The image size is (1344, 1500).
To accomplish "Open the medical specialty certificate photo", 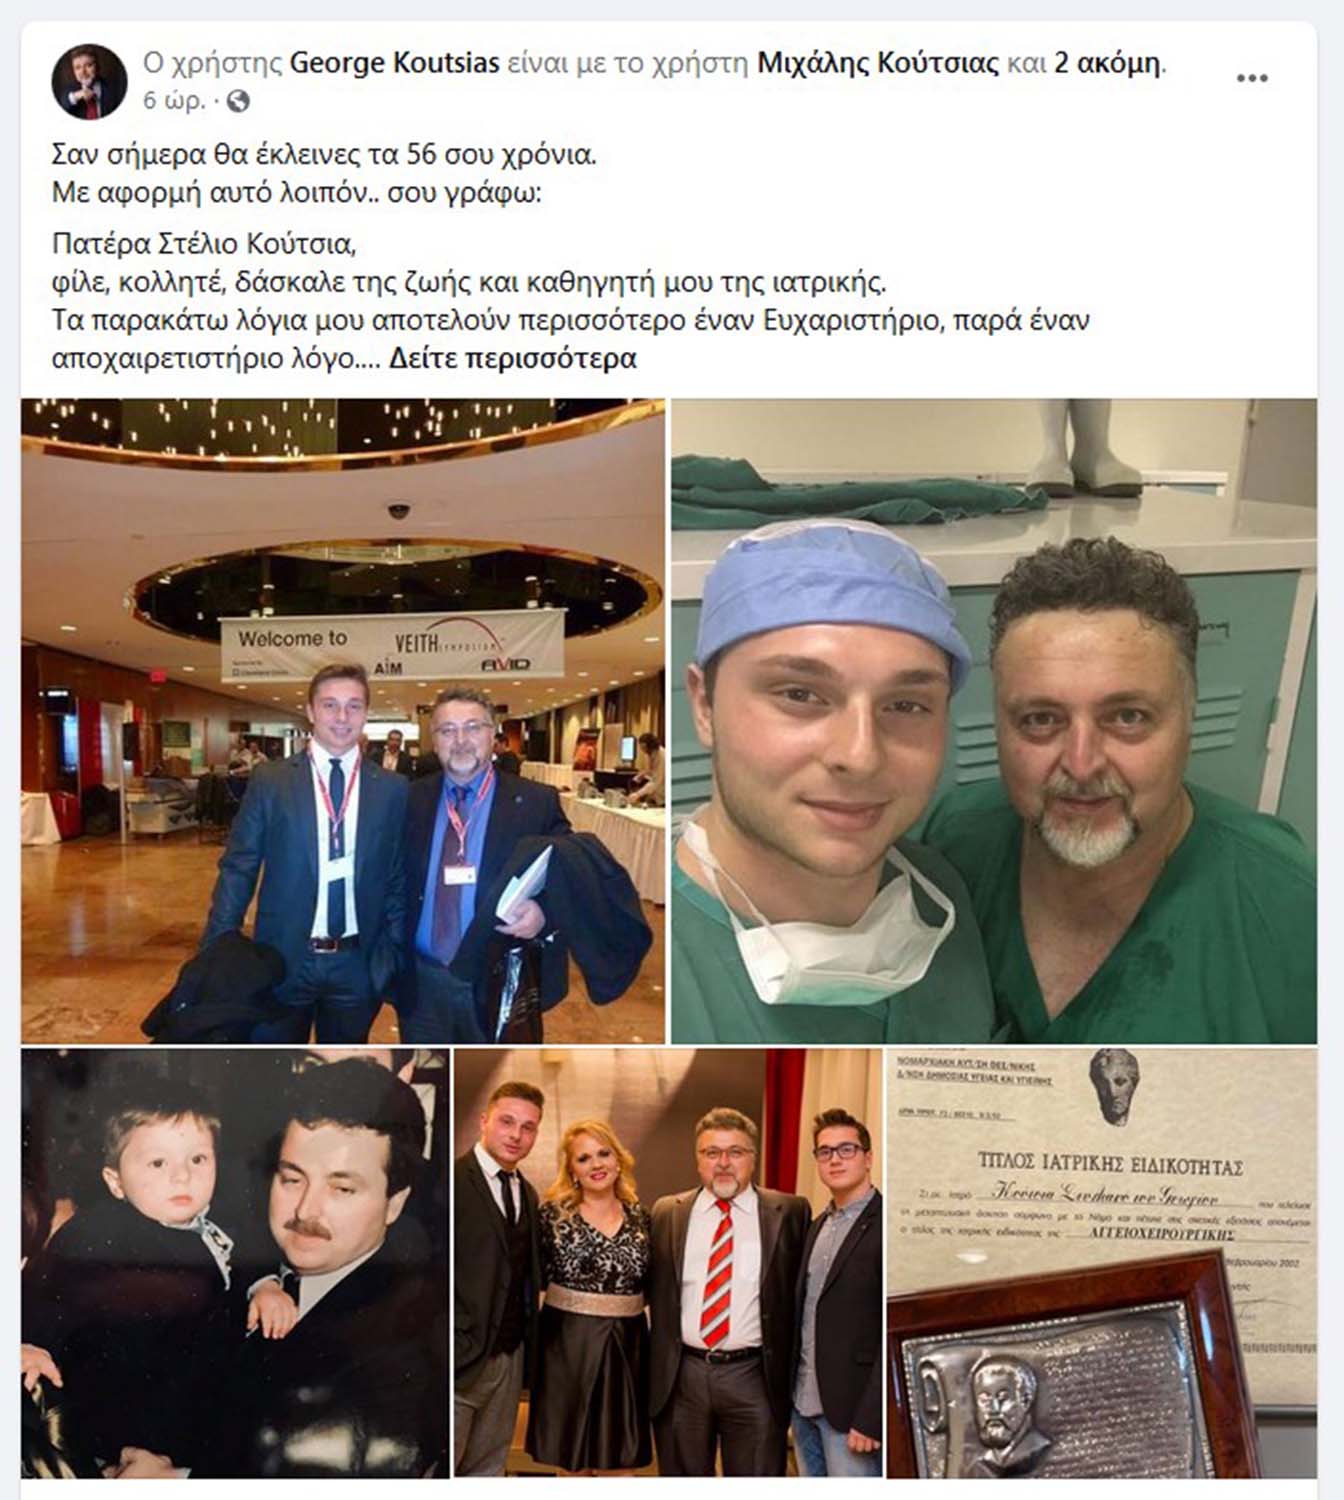I will [x=1102, y=1264].
